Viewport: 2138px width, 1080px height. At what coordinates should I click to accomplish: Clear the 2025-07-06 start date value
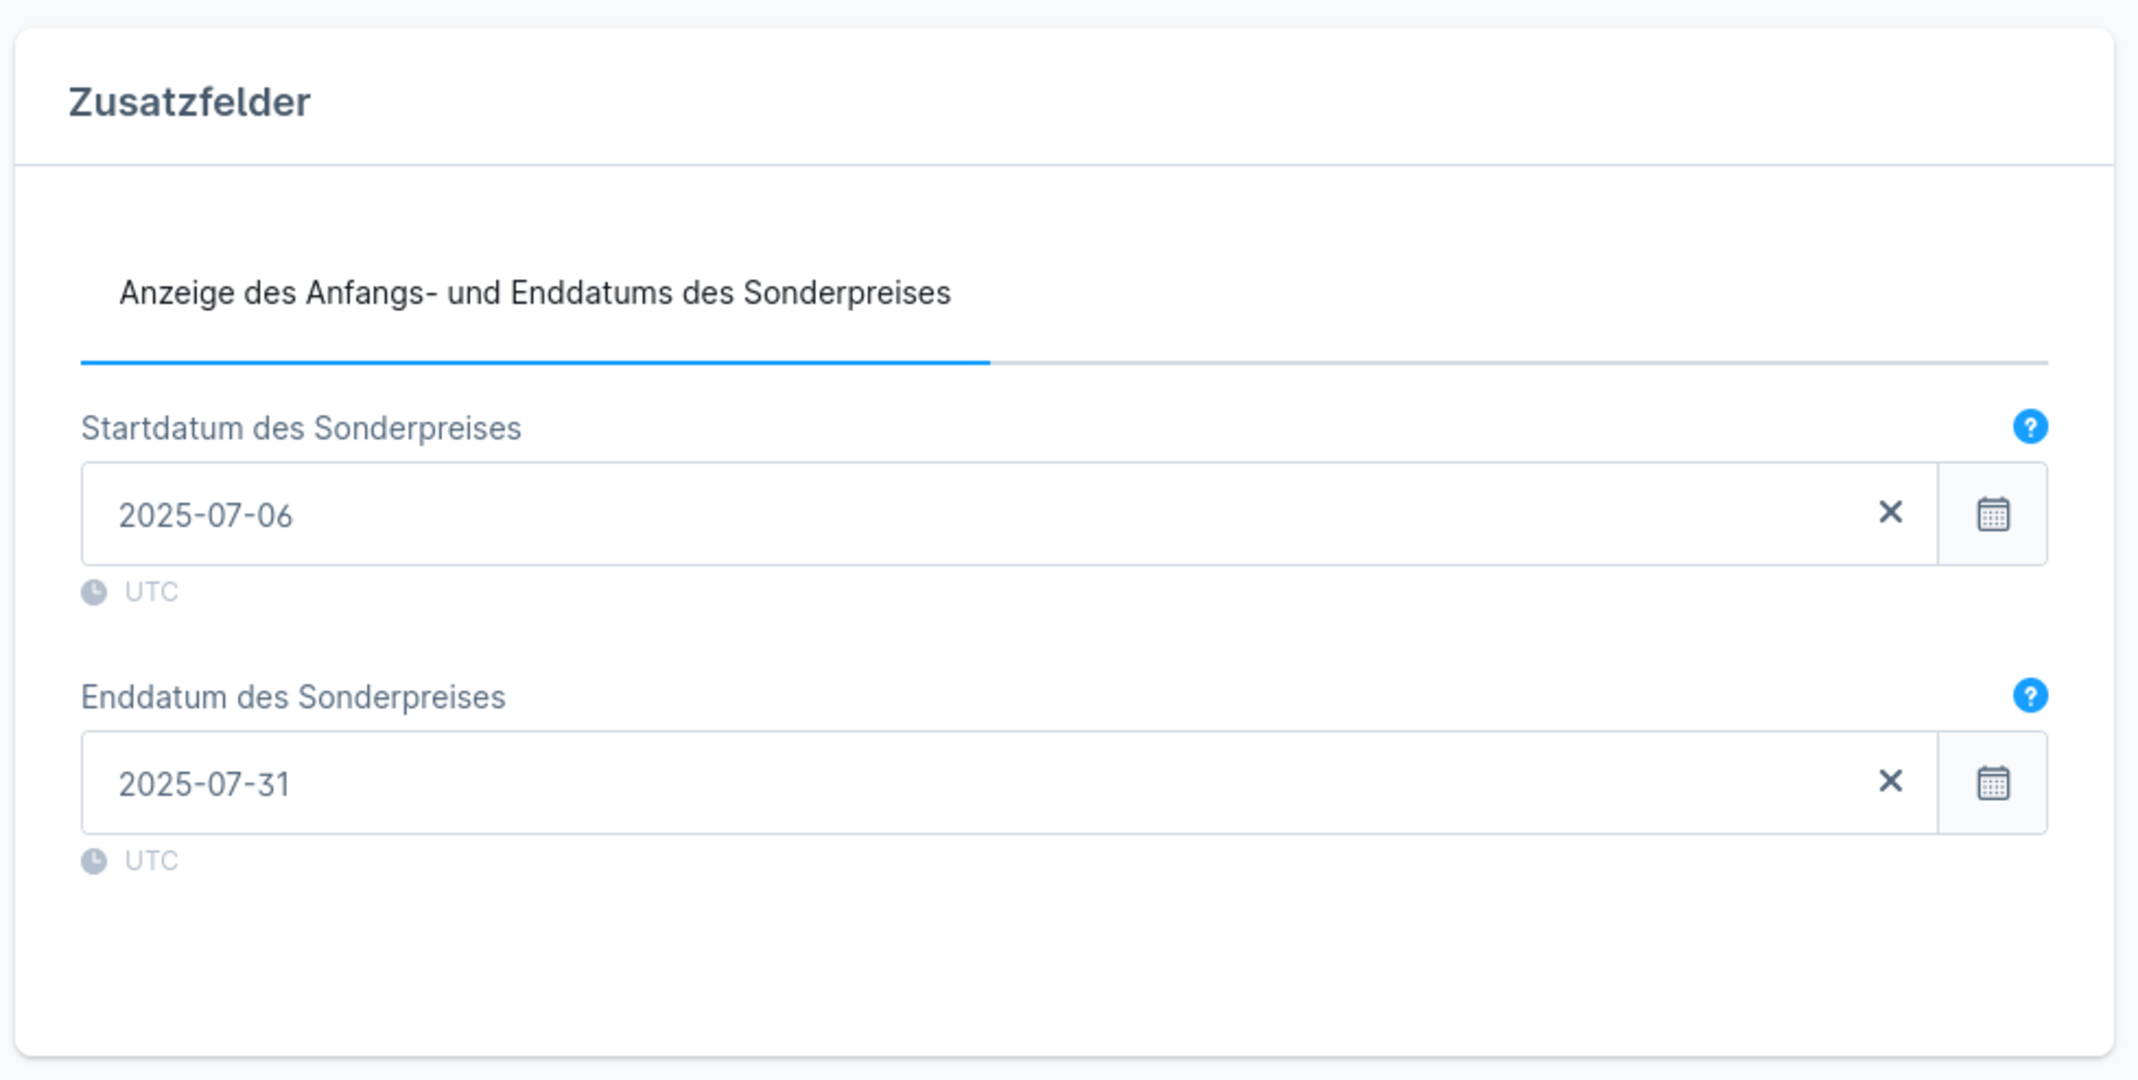[1890, 513]
